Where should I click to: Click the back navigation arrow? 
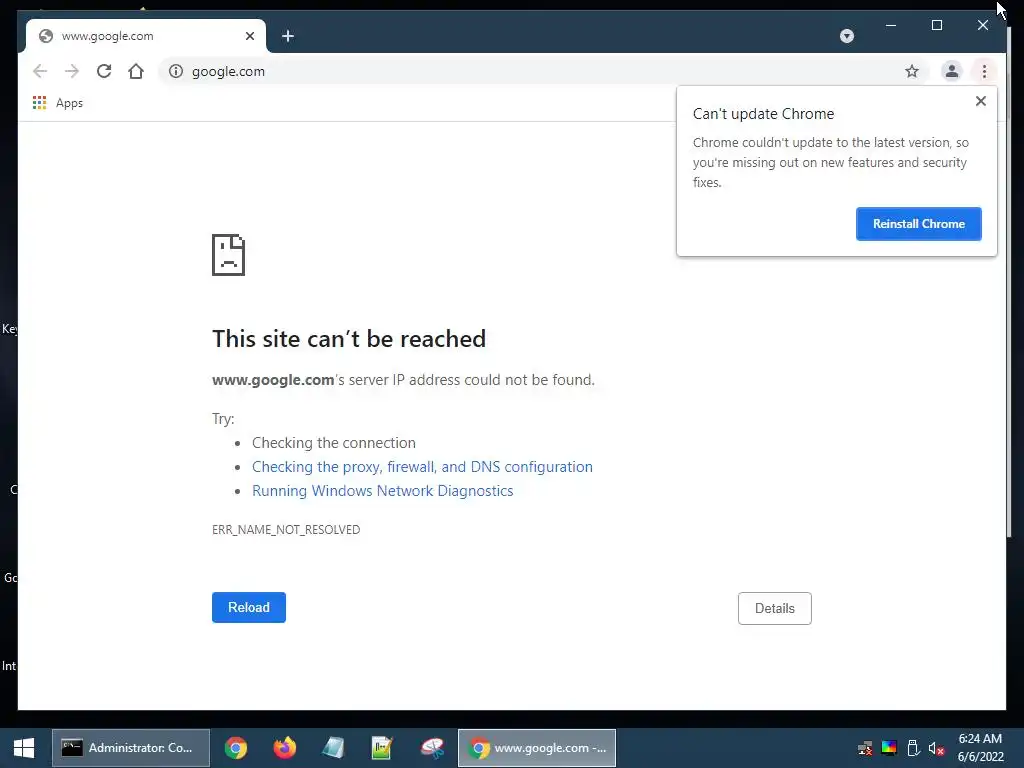40,71
